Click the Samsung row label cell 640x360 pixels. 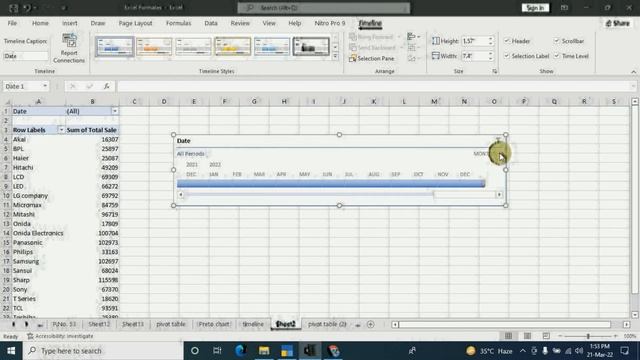tap(39, 261)
